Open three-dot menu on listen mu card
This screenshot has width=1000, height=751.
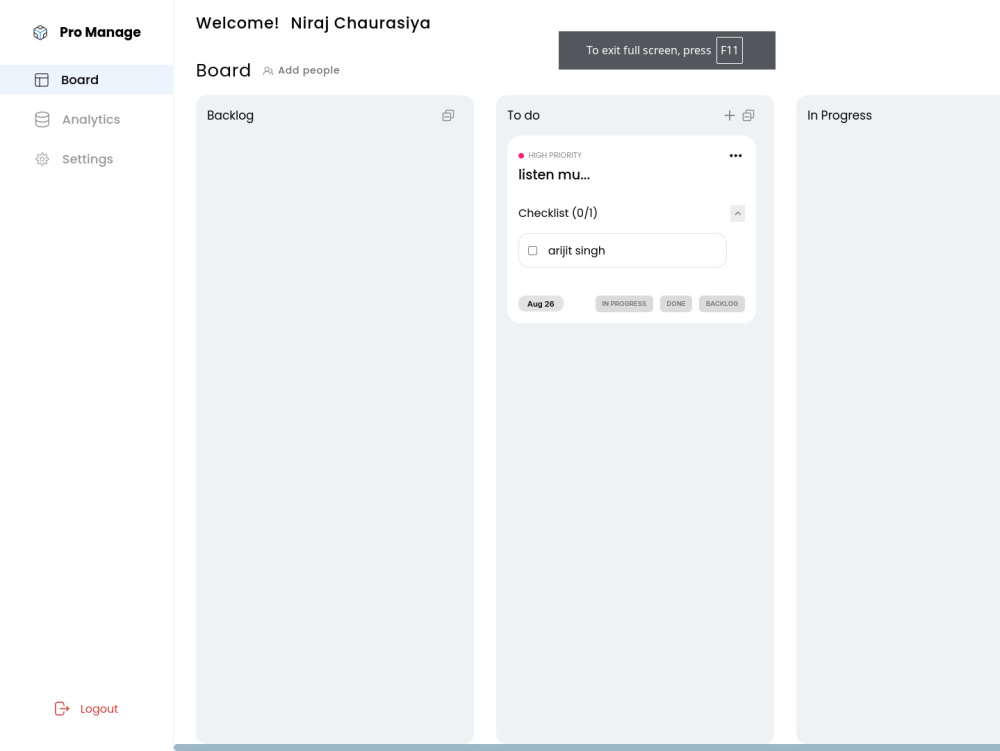tap(735, 156)
